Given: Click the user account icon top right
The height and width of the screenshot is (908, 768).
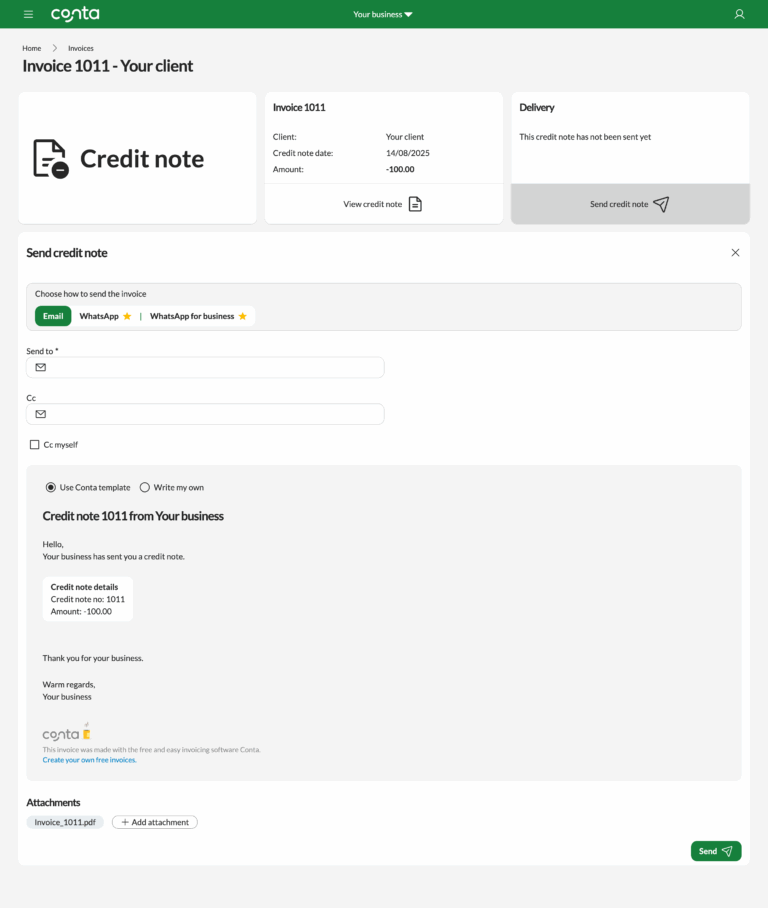Looking at the screenshot, I should 738,14.
